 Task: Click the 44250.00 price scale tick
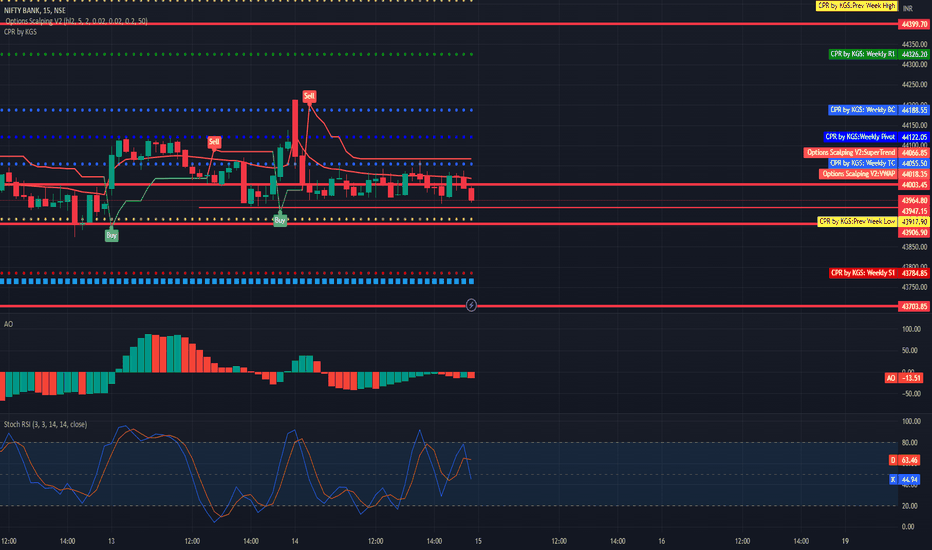(x=914, y=84)
